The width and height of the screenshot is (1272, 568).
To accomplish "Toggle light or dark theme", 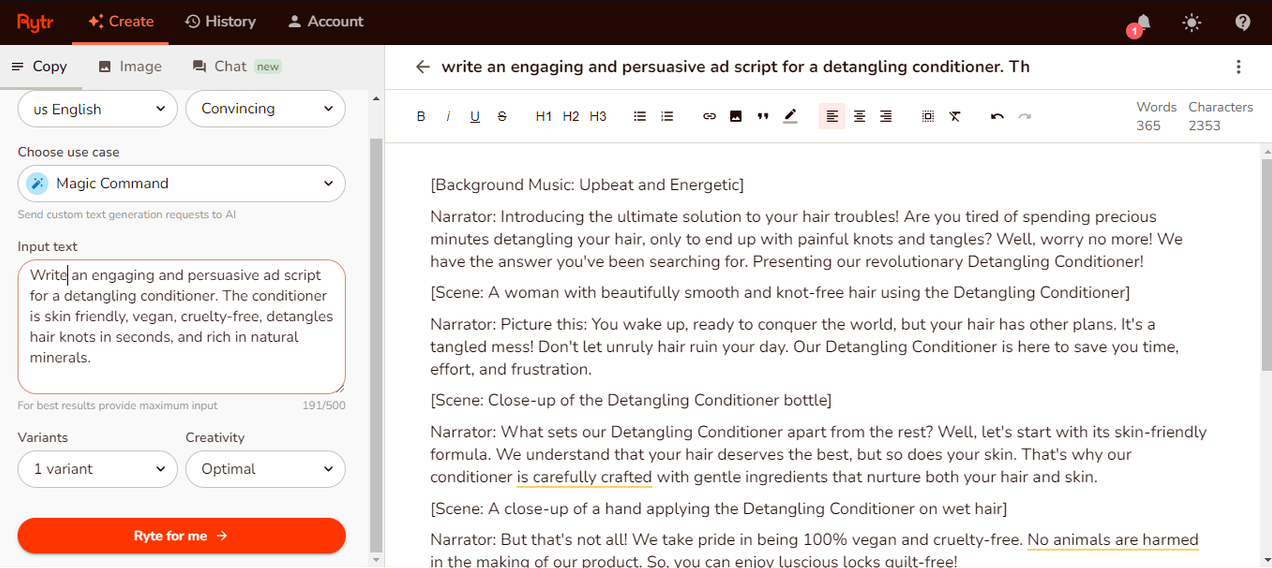I will 1192,22.
